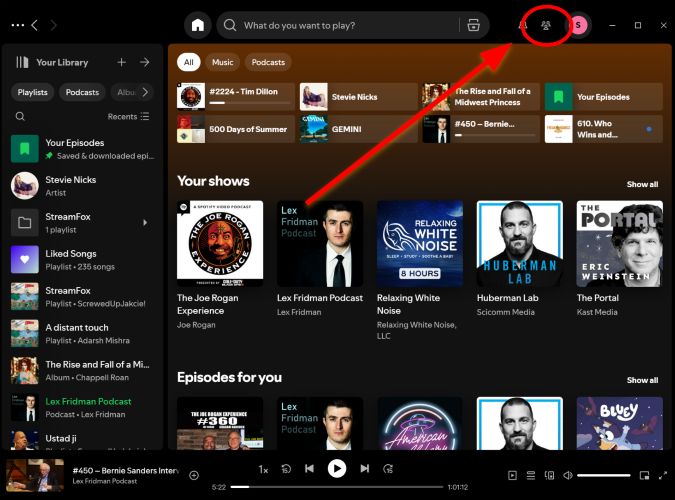The image size is (675, 500).
Task: Click Show all next to Your shows
Action: tap(642, 184)
